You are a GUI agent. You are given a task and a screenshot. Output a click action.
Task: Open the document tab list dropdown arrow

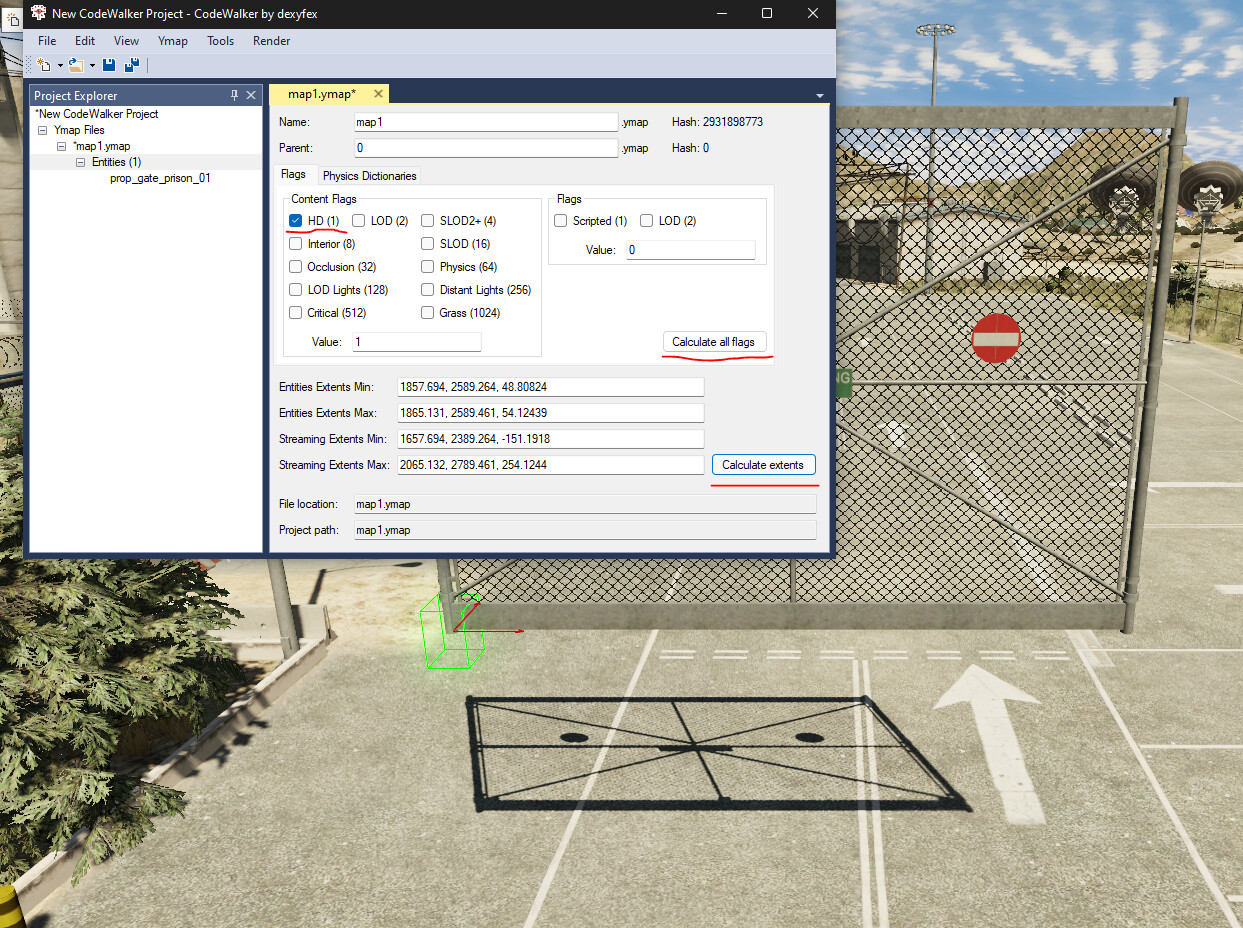820,96
